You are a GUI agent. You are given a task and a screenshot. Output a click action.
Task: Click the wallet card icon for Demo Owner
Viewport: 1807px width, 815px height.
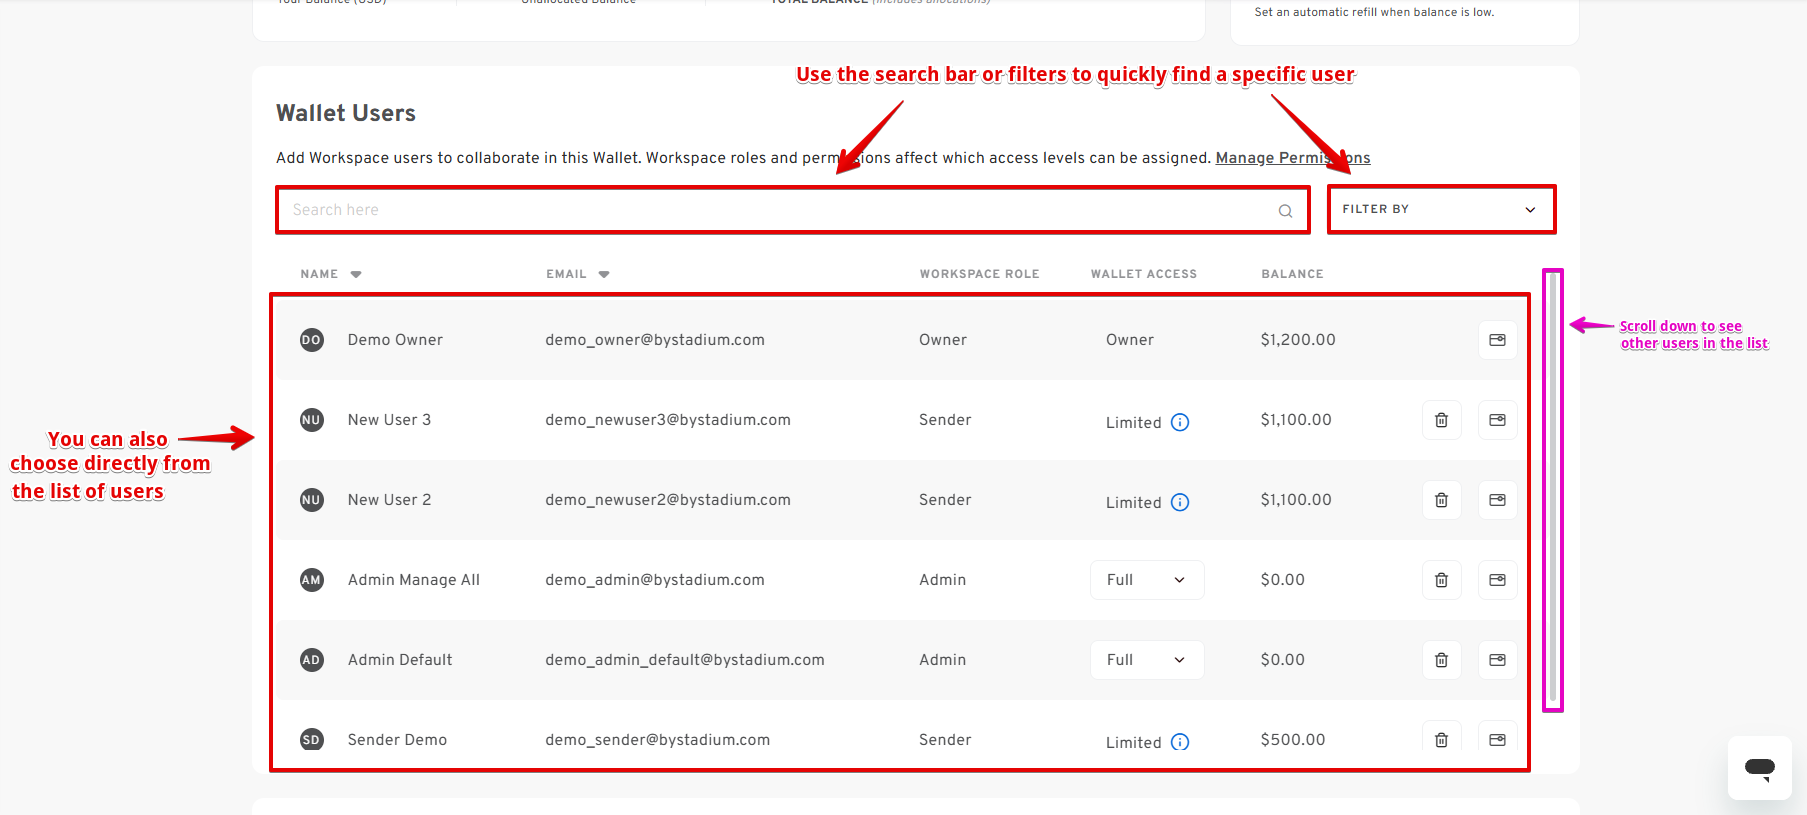(1497, 340)
